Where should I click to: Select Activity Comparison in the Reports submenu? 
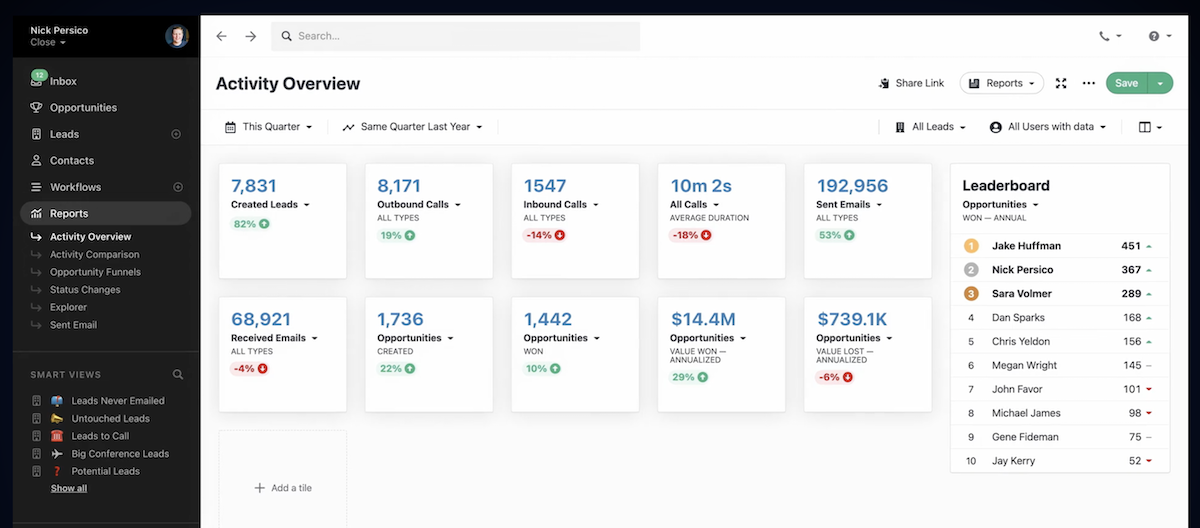pyautogui.click(x=95, y=254)
